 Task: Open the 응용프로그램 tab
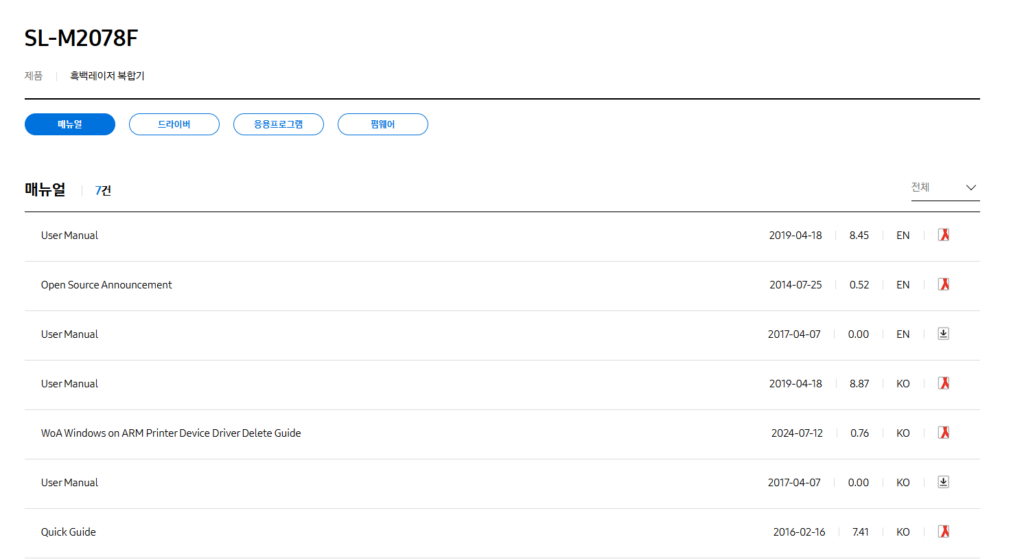click(278, 124)
